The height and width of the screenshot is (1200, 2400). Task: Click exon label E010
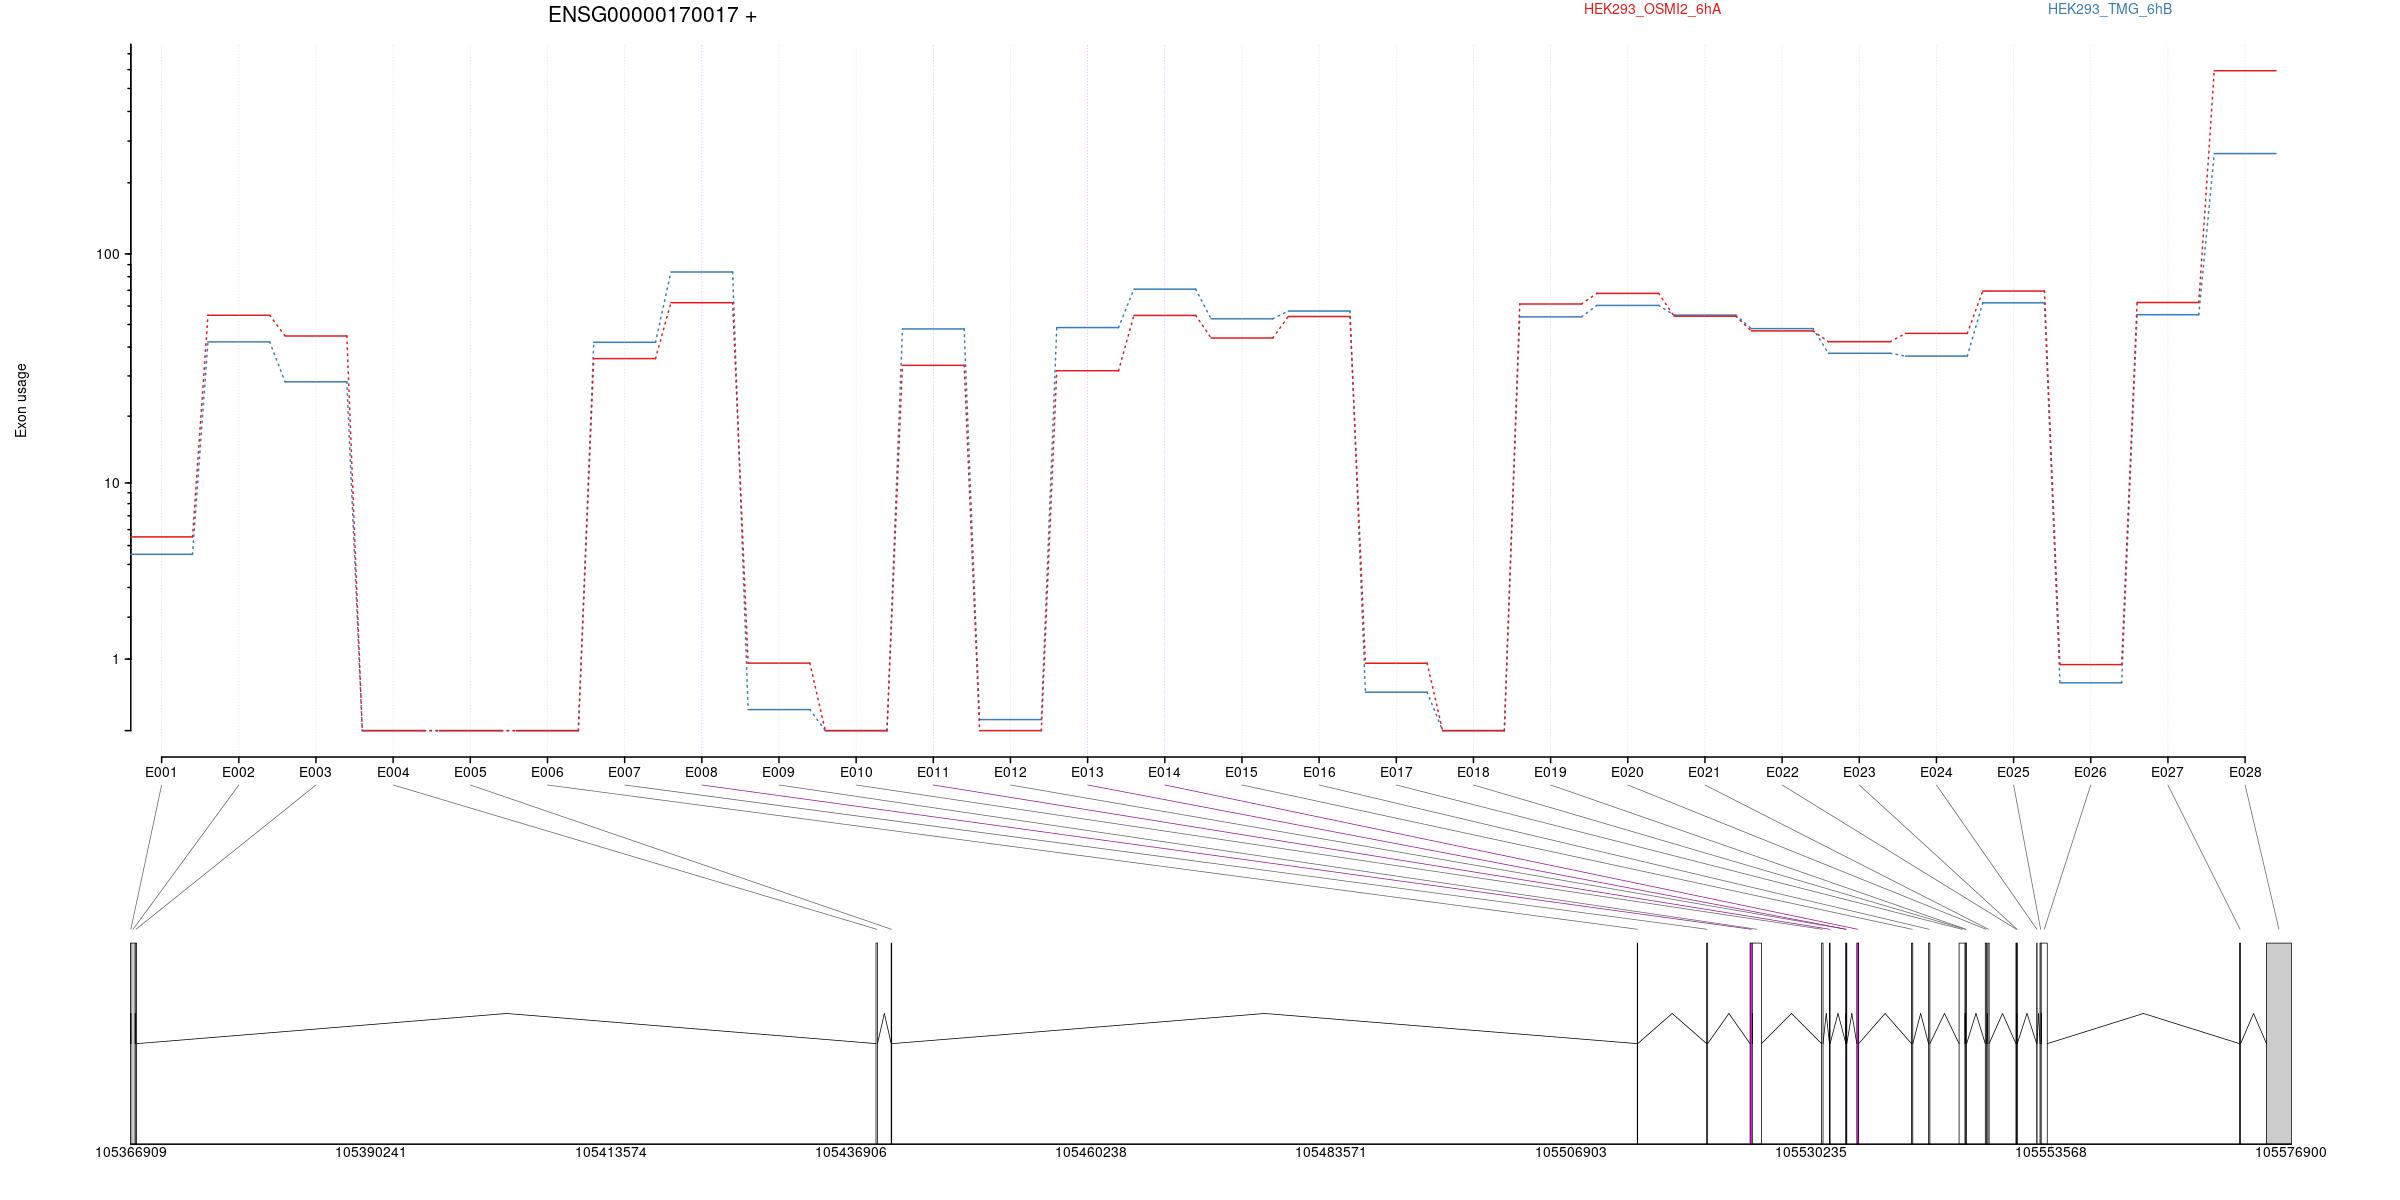856,772
